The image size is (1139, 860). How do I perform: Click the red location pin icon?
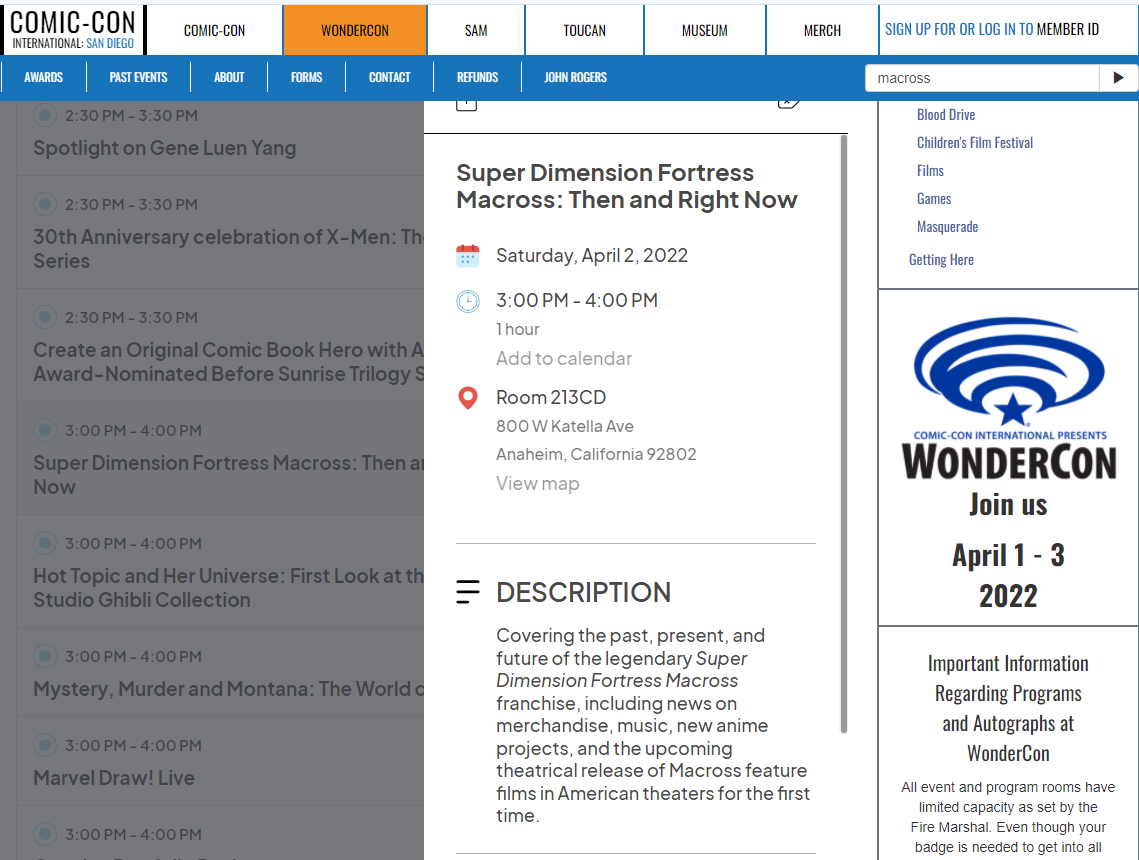[x=468, y=397]
